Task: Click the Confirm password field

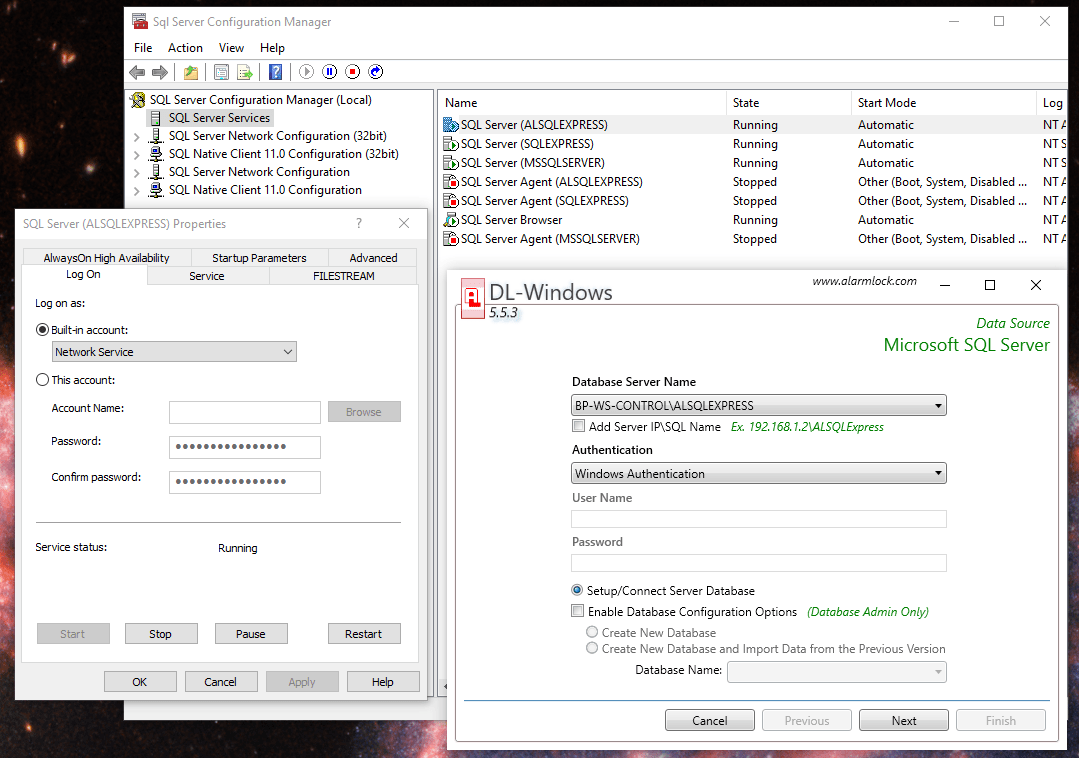Action: point(244,482)
